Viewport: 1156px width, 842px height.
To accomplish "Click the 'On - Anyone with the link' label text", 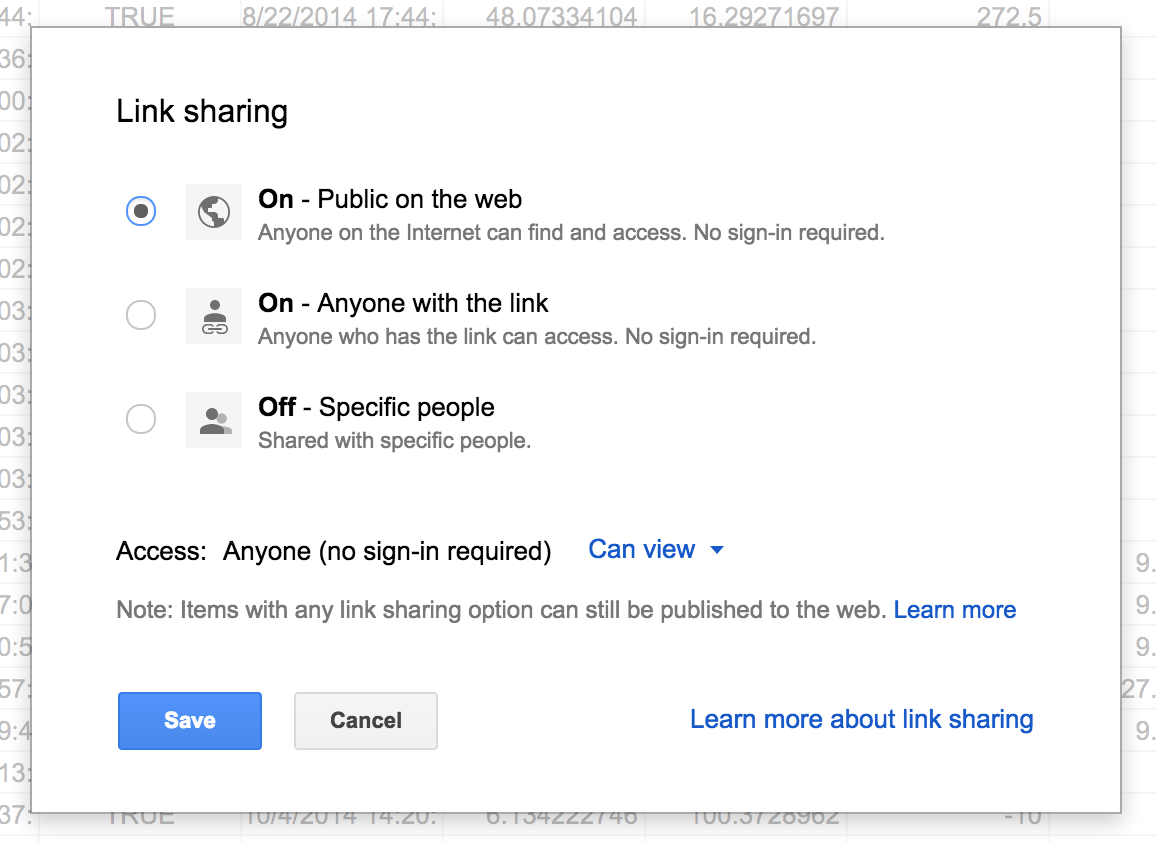I will [x=403, y=304].
